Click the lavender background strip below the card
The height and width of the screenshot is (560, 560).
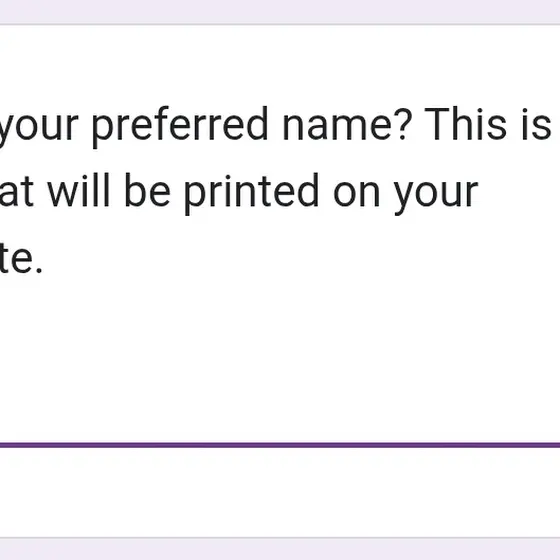point(280,549)
